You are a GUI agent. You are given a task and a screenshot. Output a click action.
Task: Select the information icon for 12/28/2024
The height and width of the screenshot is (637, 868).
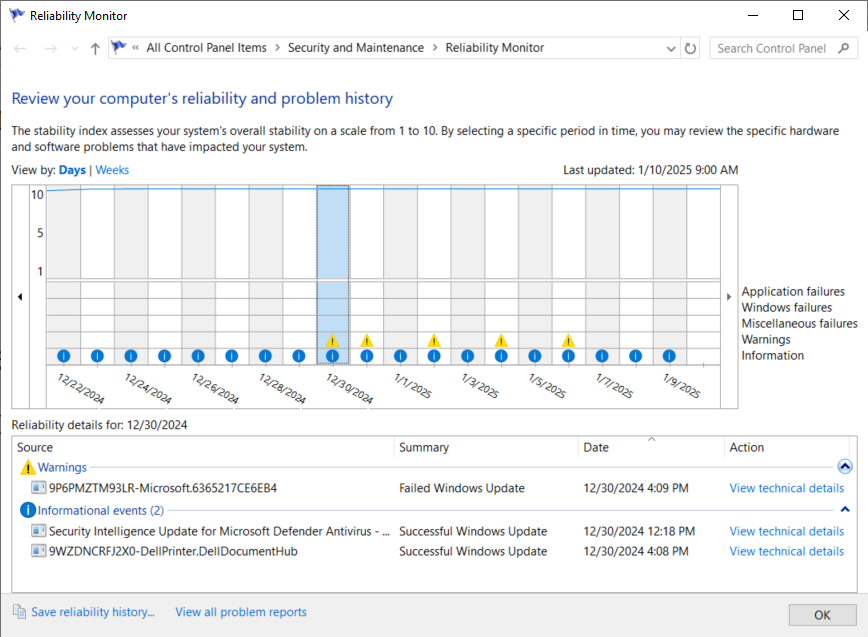[x=265, y=356]
